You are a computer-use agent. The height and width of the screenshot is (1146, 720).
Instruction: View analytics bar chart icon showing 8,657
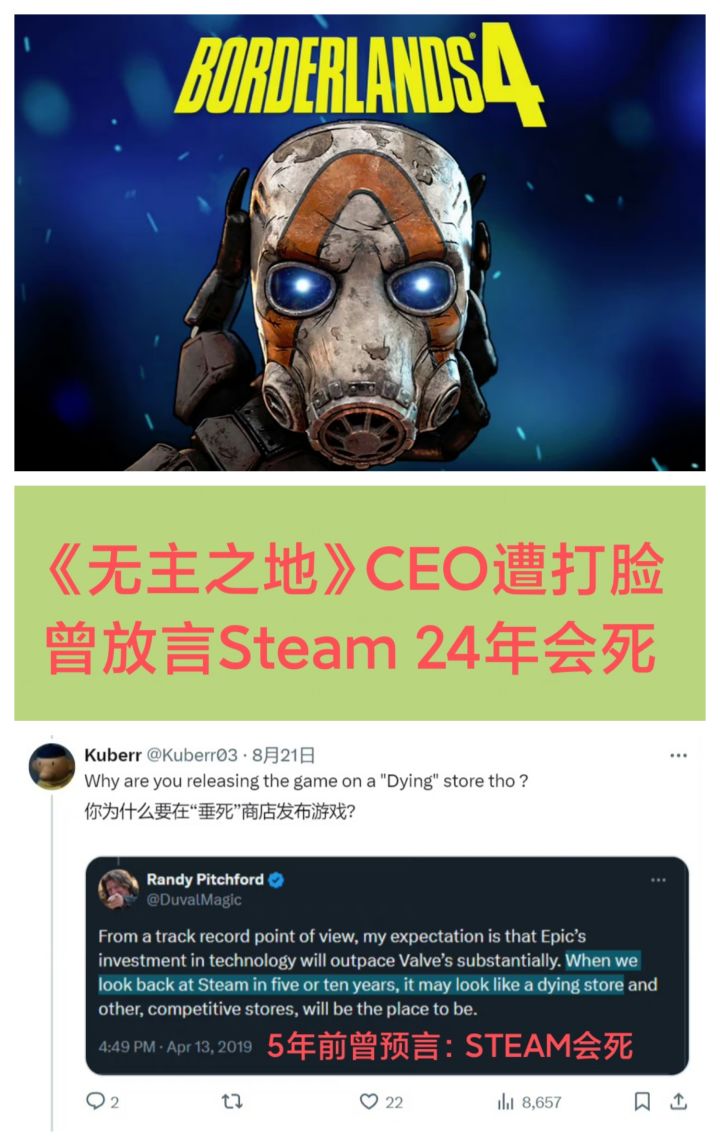[x=506, y=1101]
